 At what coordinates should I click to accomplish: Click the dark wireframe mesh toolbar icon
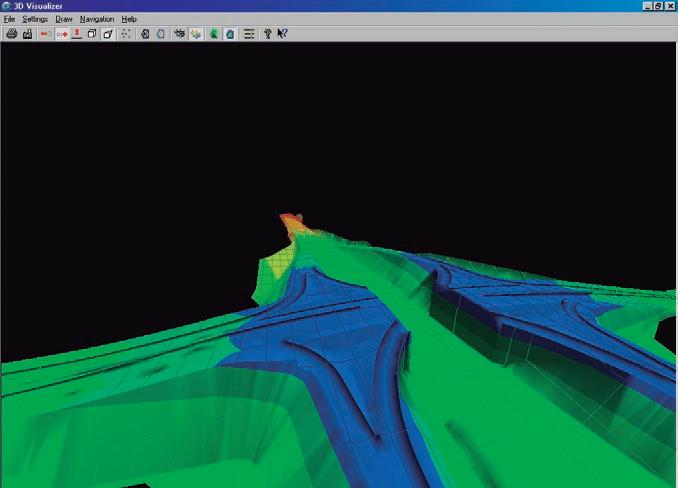(x=179, y=34)
